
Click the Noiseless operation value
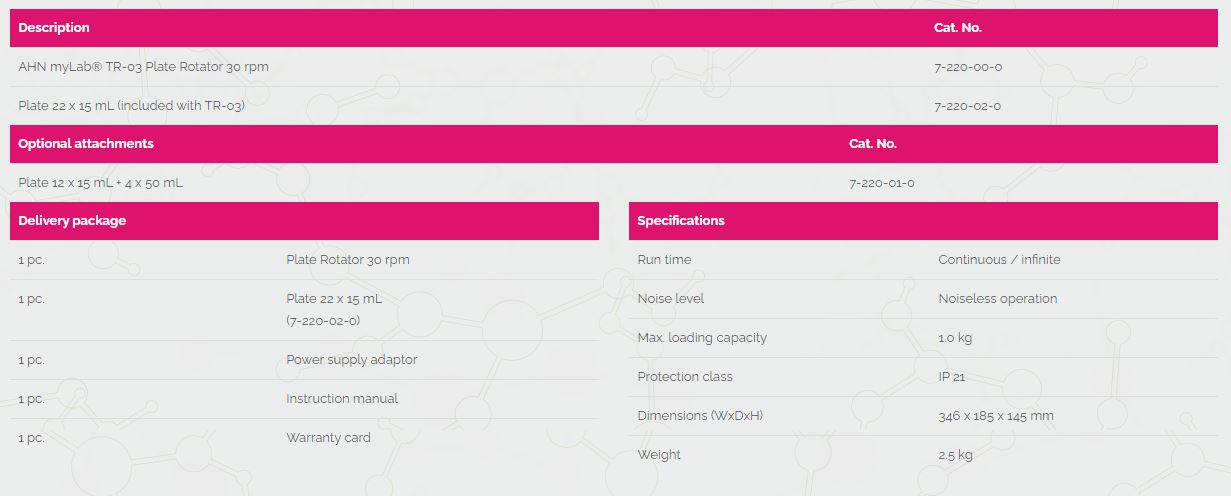997,299
